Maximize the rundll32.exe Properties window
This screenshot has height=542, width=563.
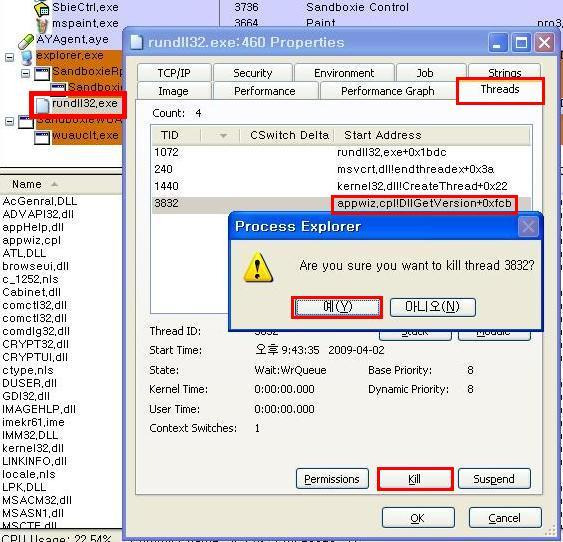[x=521, y=43]
